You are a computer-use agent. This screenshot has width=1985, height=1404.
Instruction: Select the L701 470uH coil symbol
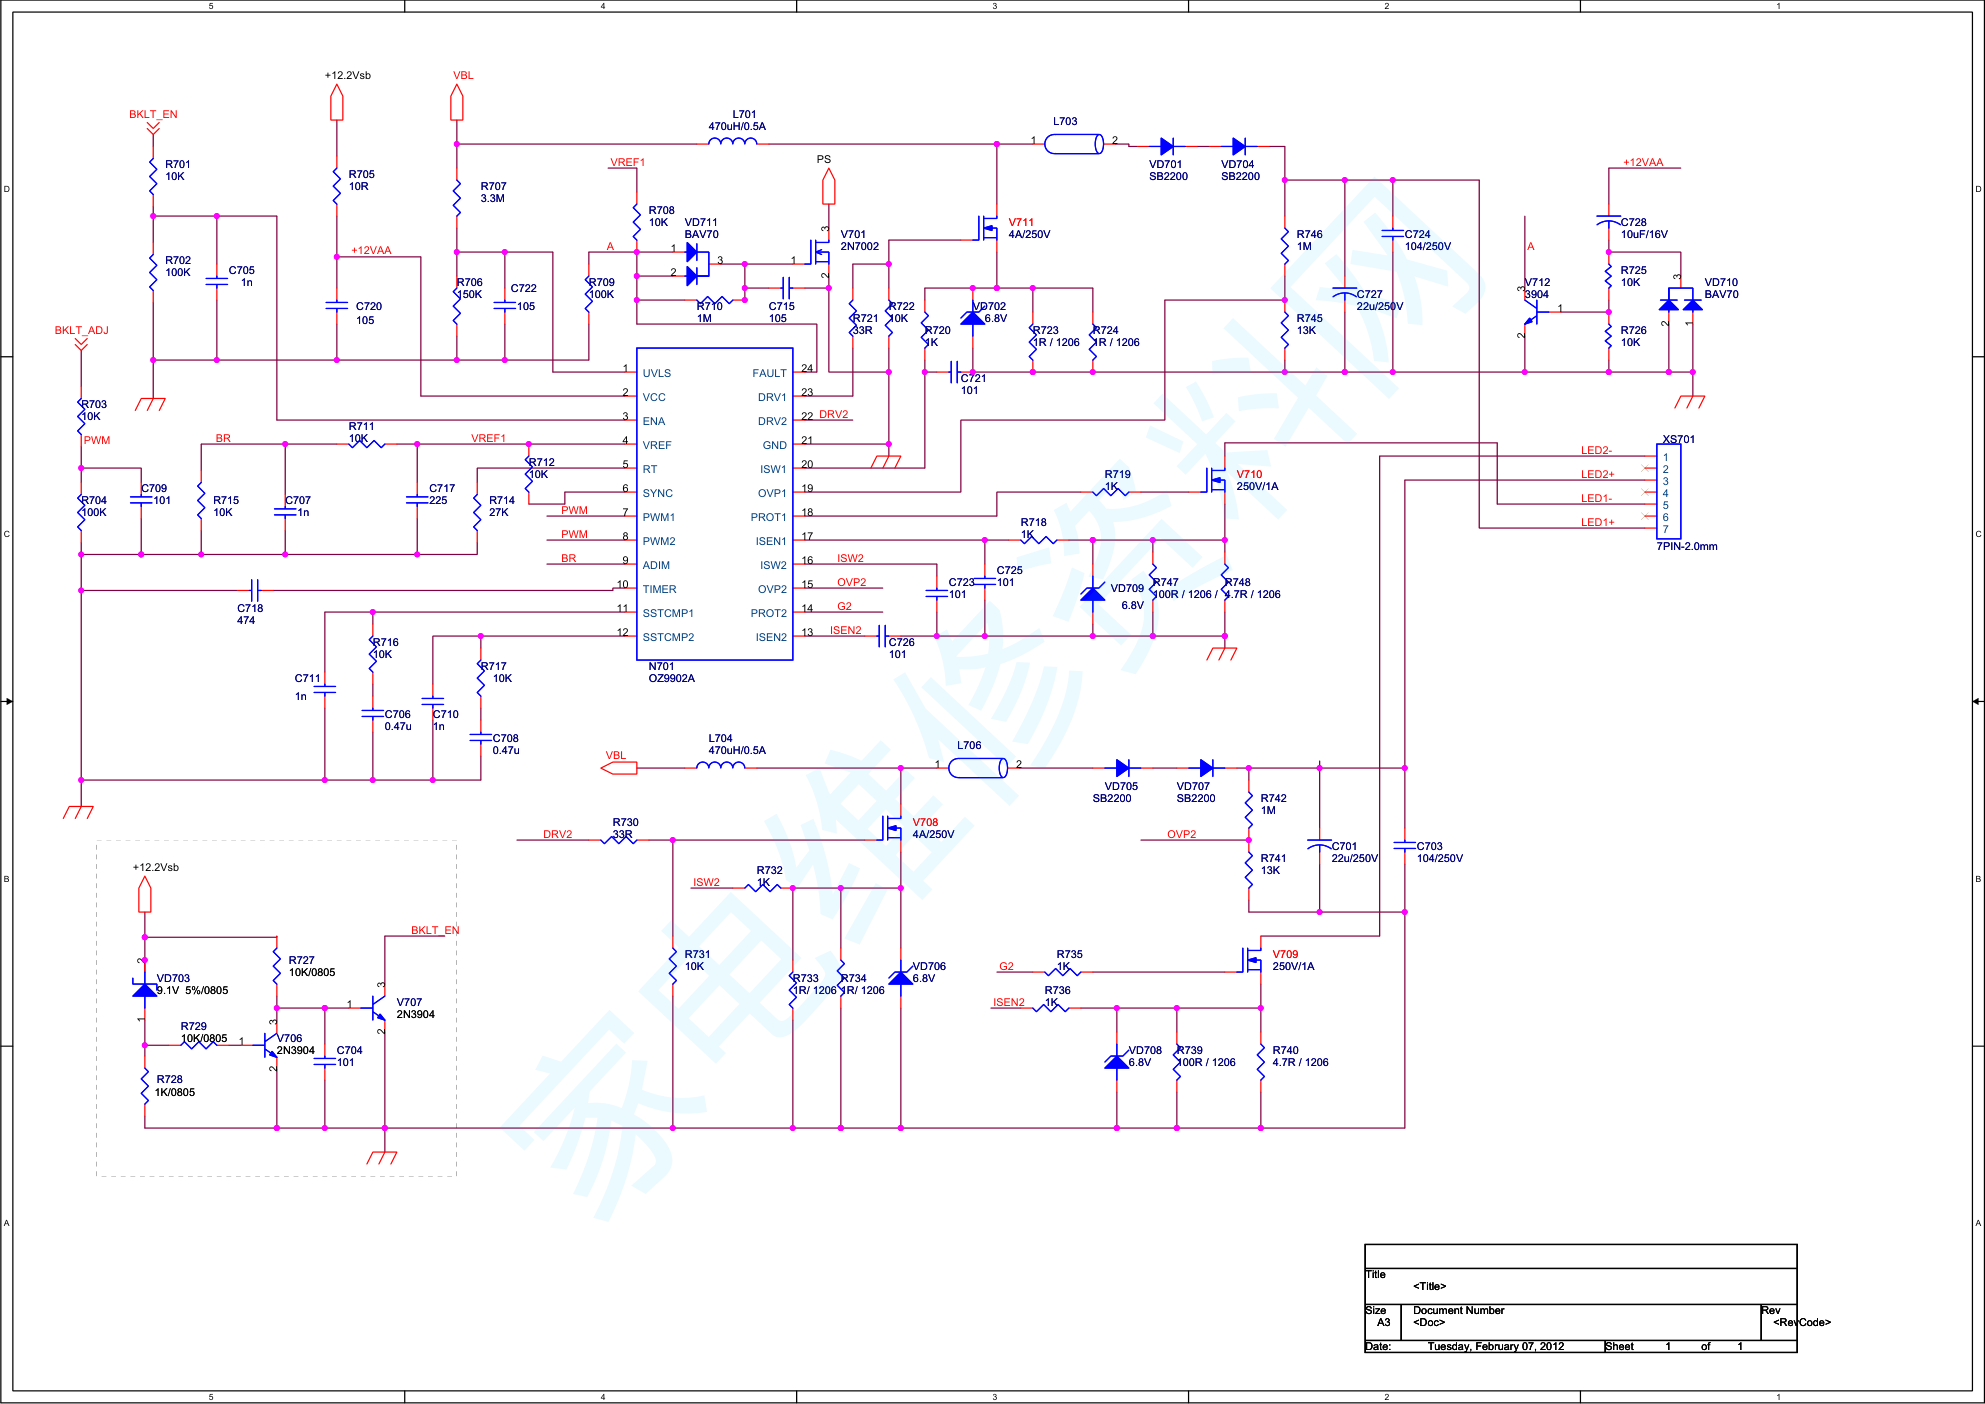[x=733, y=142]
